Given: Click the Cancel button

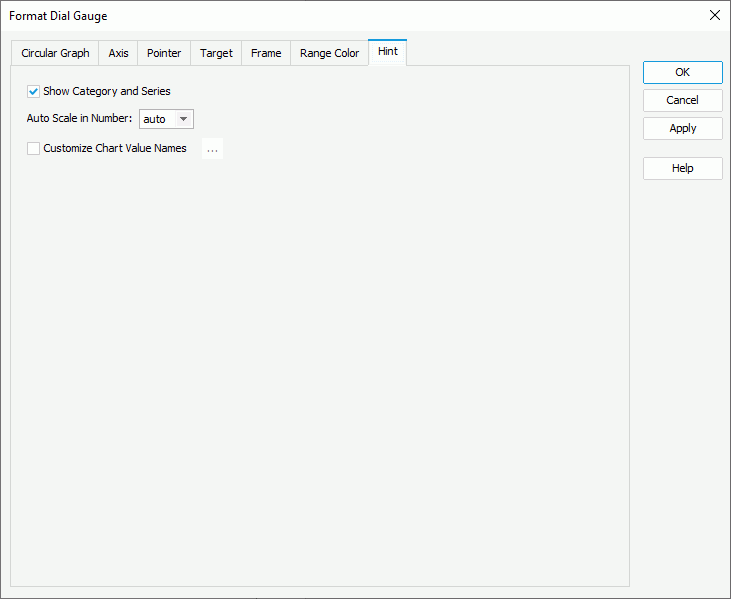Looking at the screenshot, I should (683, 100).
